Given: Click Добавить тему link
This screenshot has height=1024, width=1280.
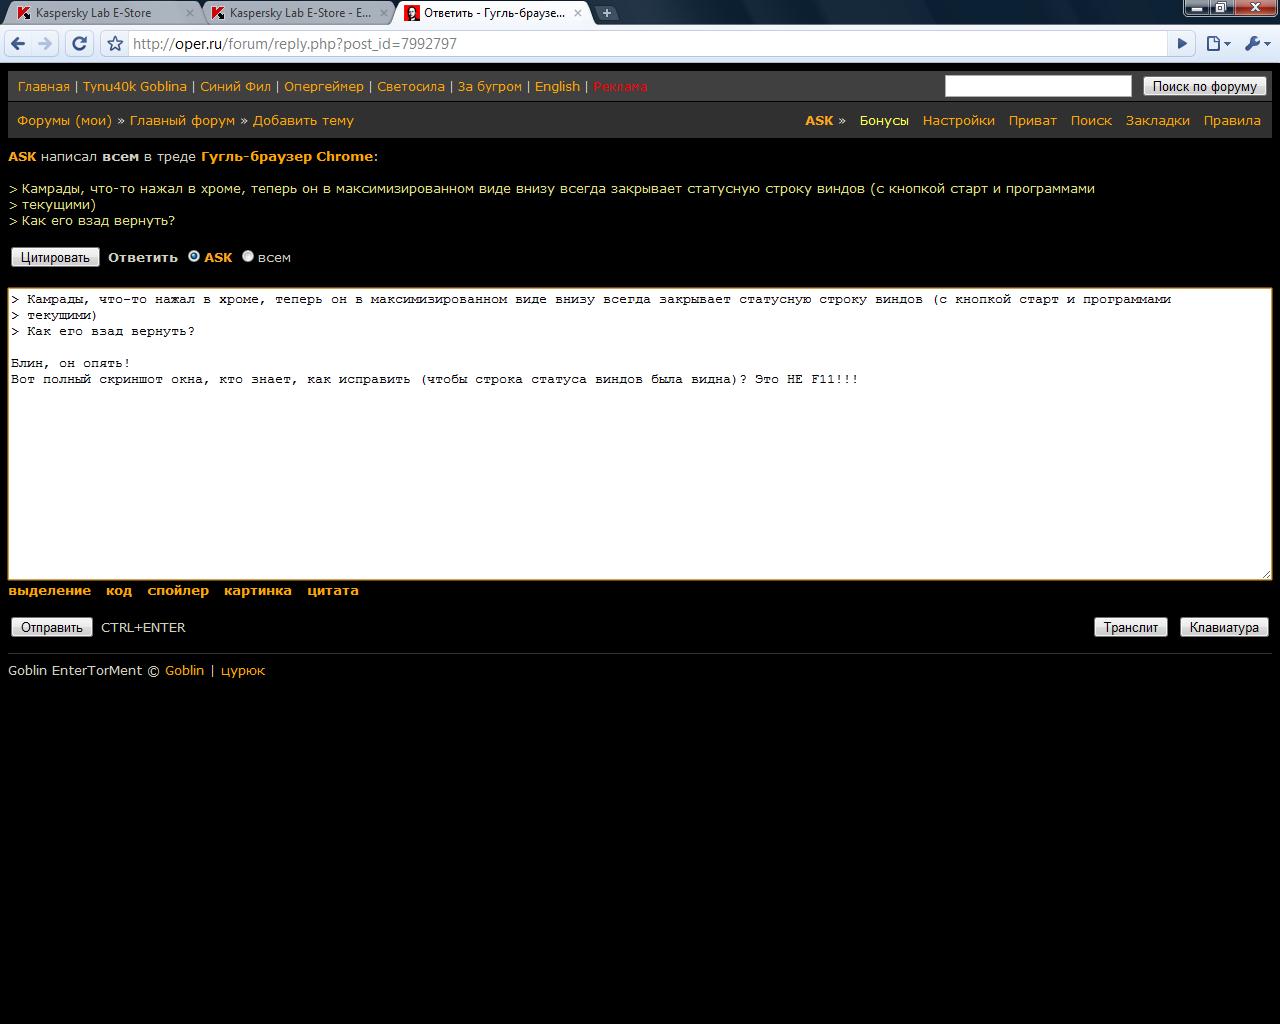Looking at the screenshot, I should tap(303, 120).
